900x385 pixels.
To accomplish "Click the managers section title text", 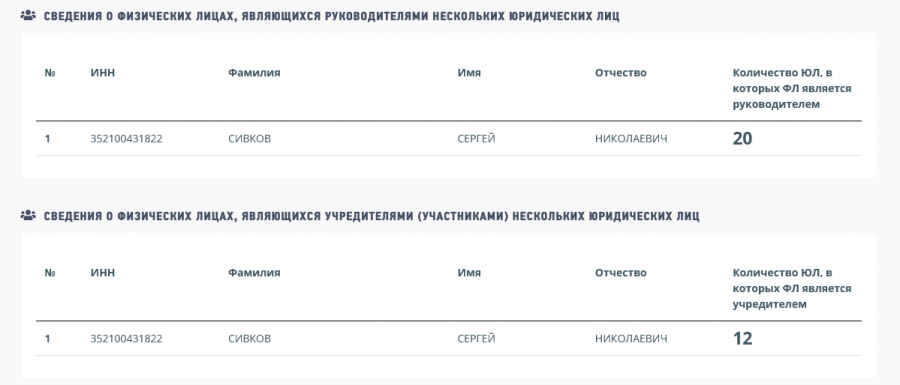I will pos(332,17).
